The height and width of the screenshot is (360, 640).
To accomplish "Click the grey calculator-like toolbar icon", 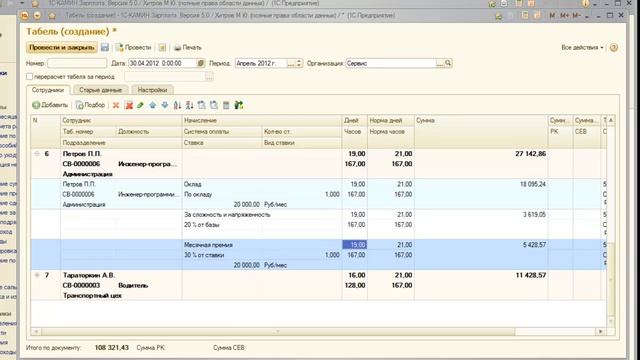I will pos(226,105).
